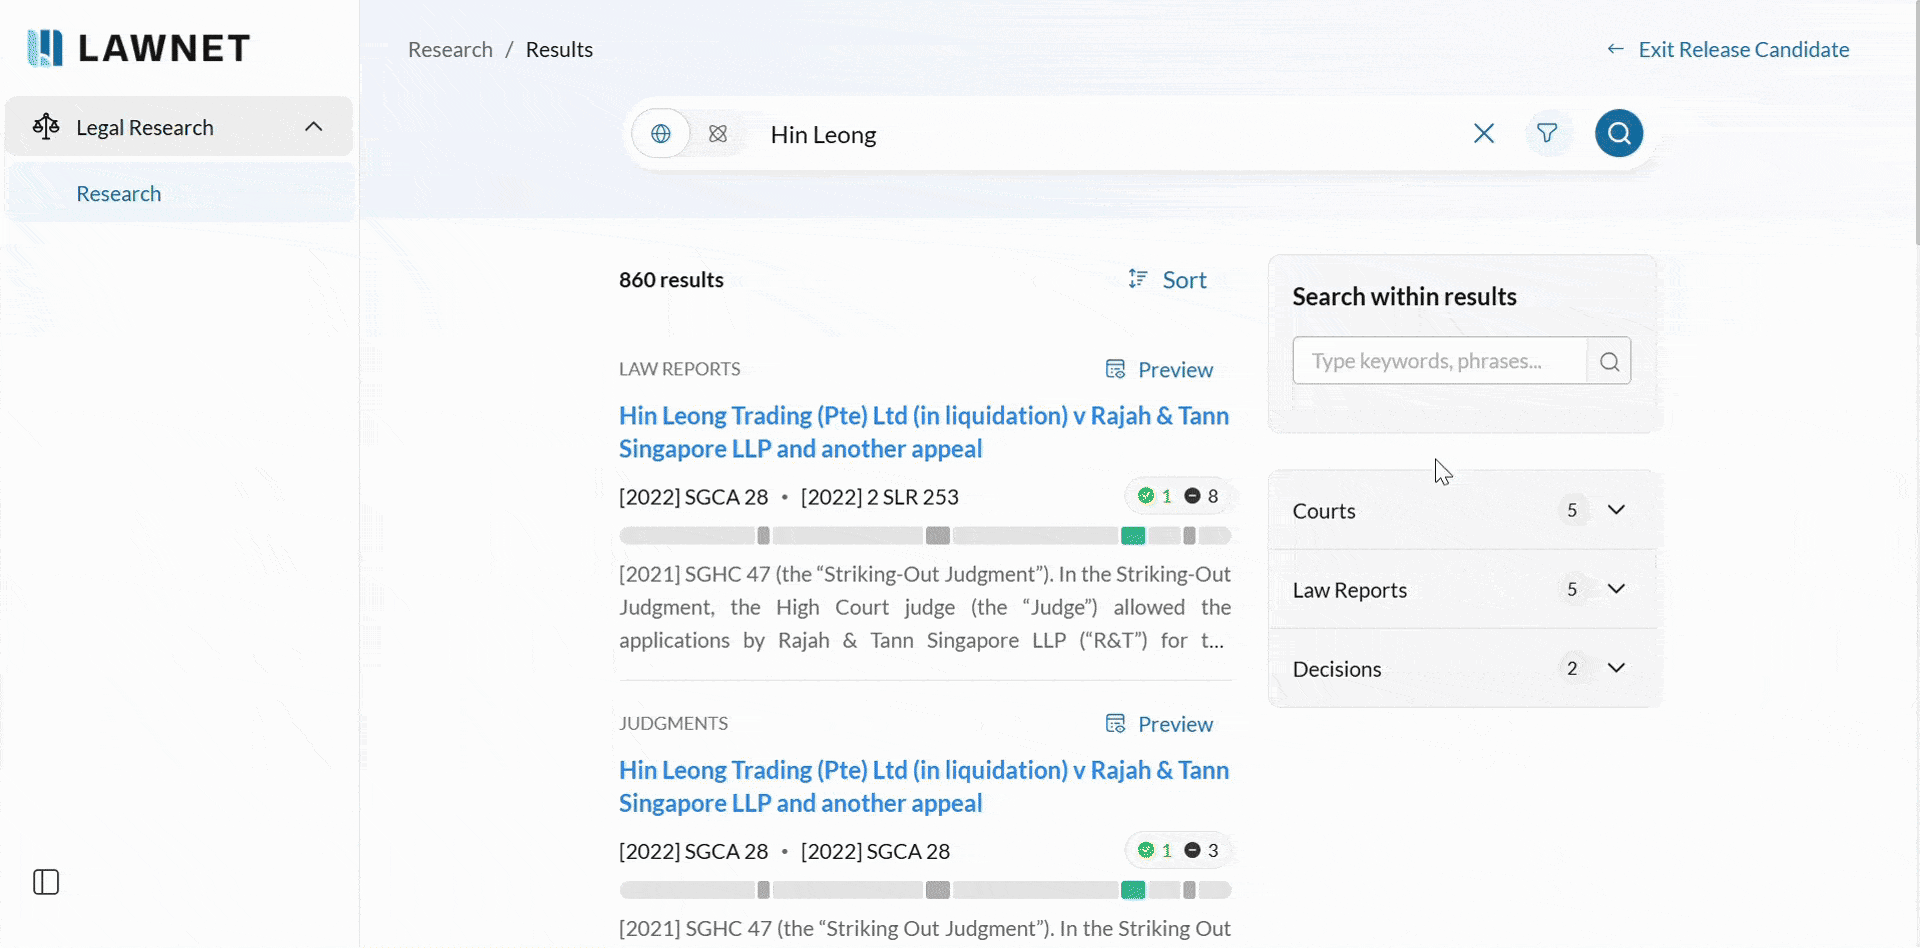Click the preview icon in Judgments result
1920x948 pixels.
[x=1116, y=723]
